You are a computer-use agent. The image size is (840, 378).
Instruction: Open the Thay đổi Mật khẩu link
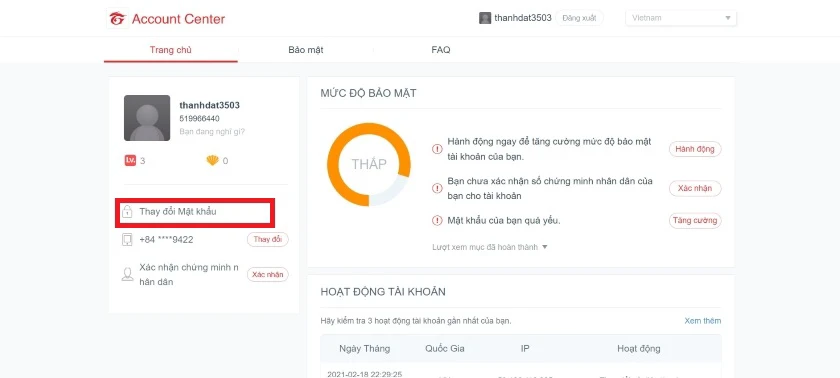point(178,211)
